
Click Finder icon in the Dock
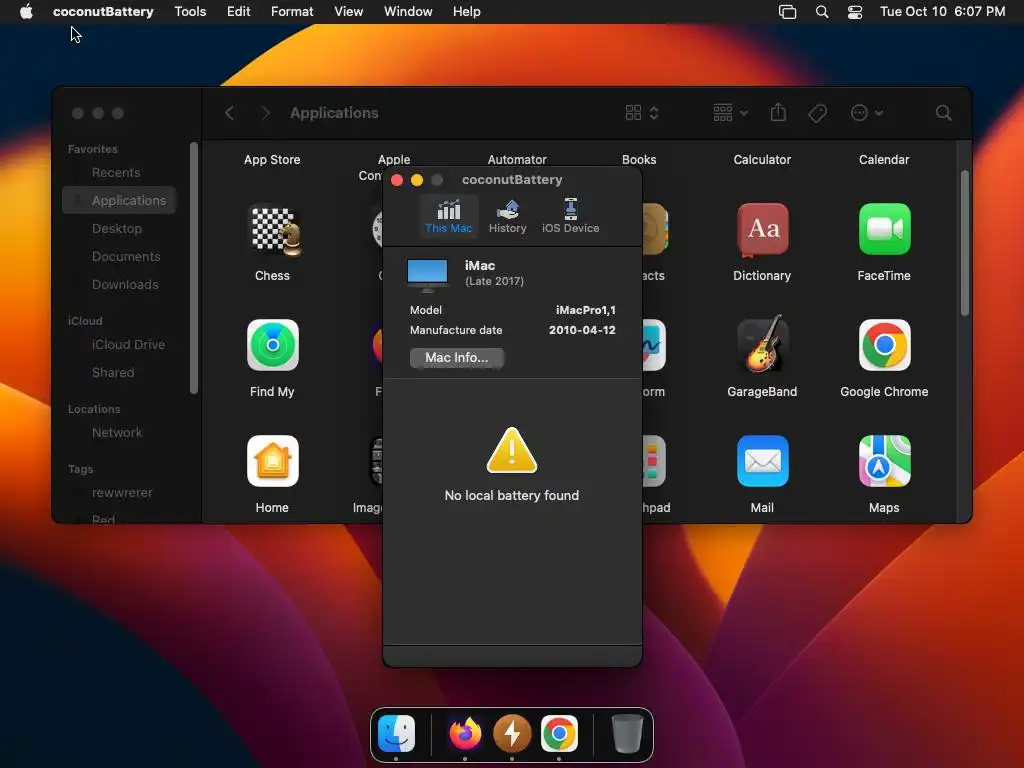(x=396, y=734)
